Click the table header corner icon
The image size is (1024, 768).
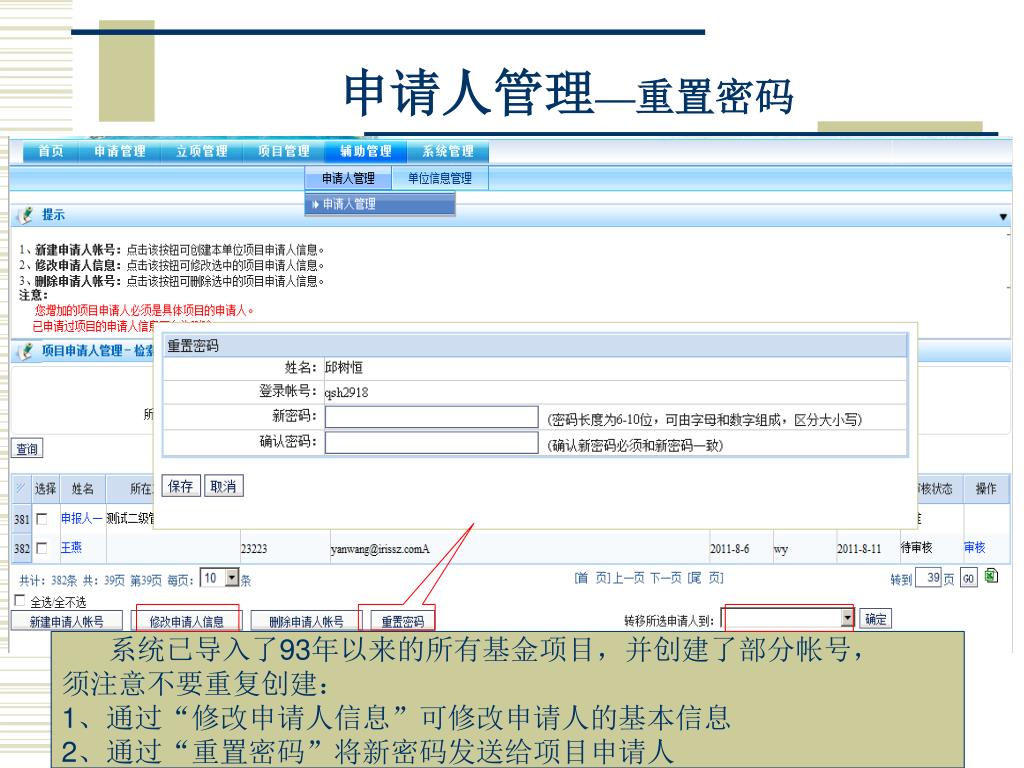pos(21,488)
